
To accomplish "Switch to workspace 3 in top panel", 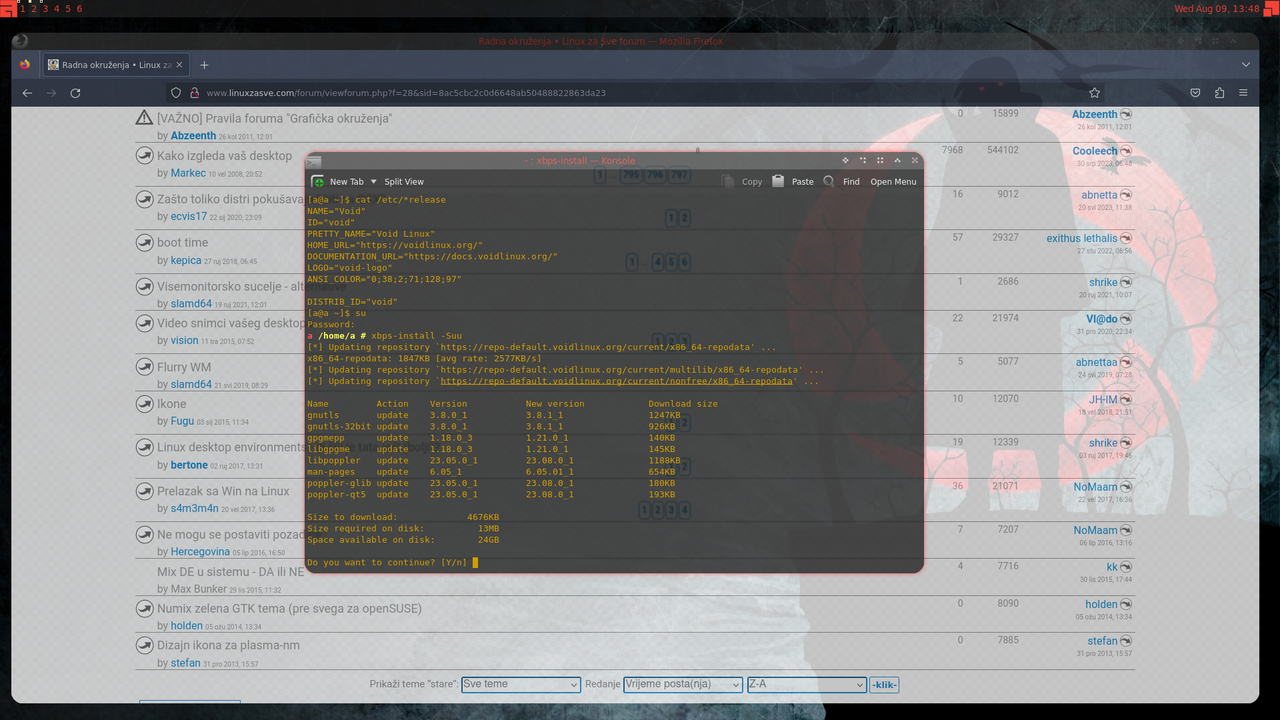I will coord(45,8).
